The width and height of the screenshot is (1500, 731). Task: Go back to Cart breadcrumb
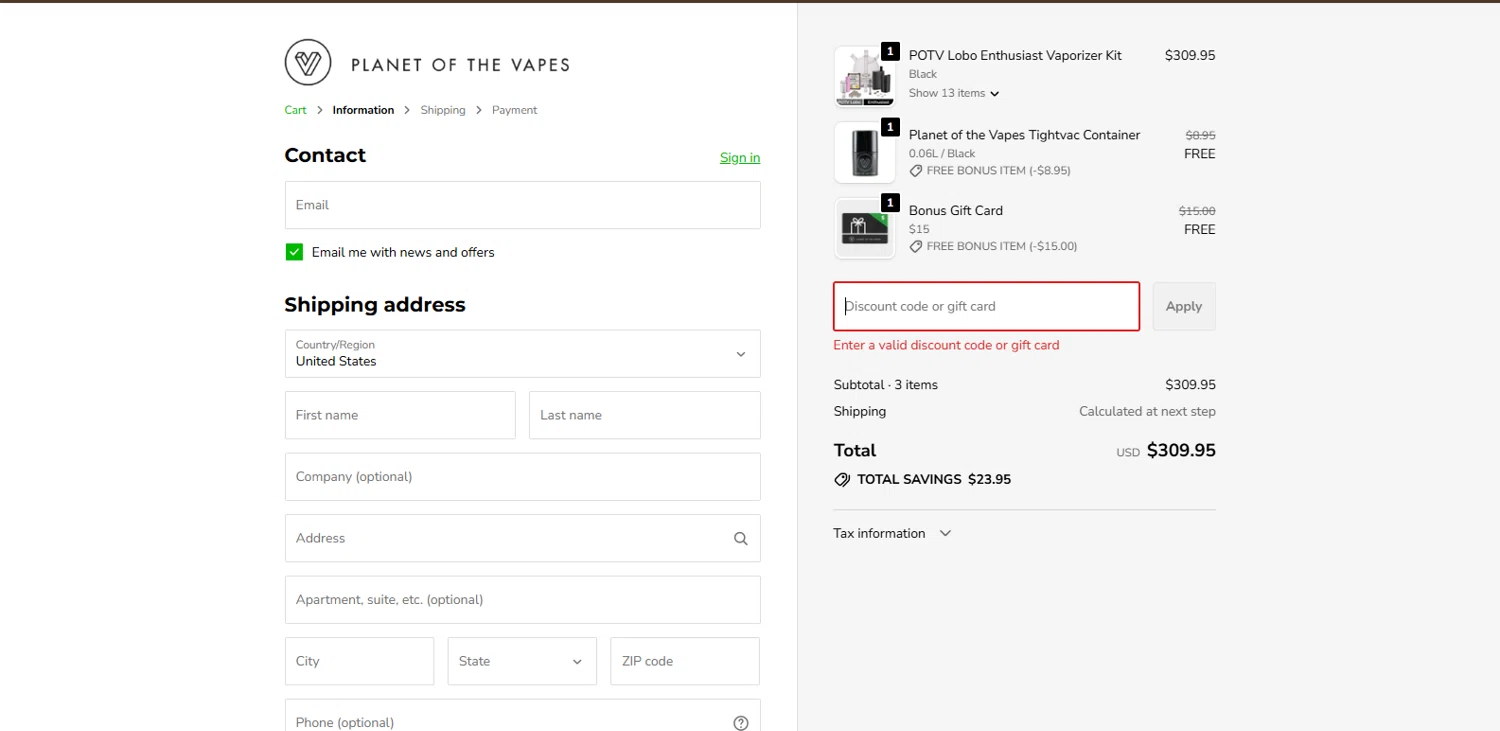point(295,110)
